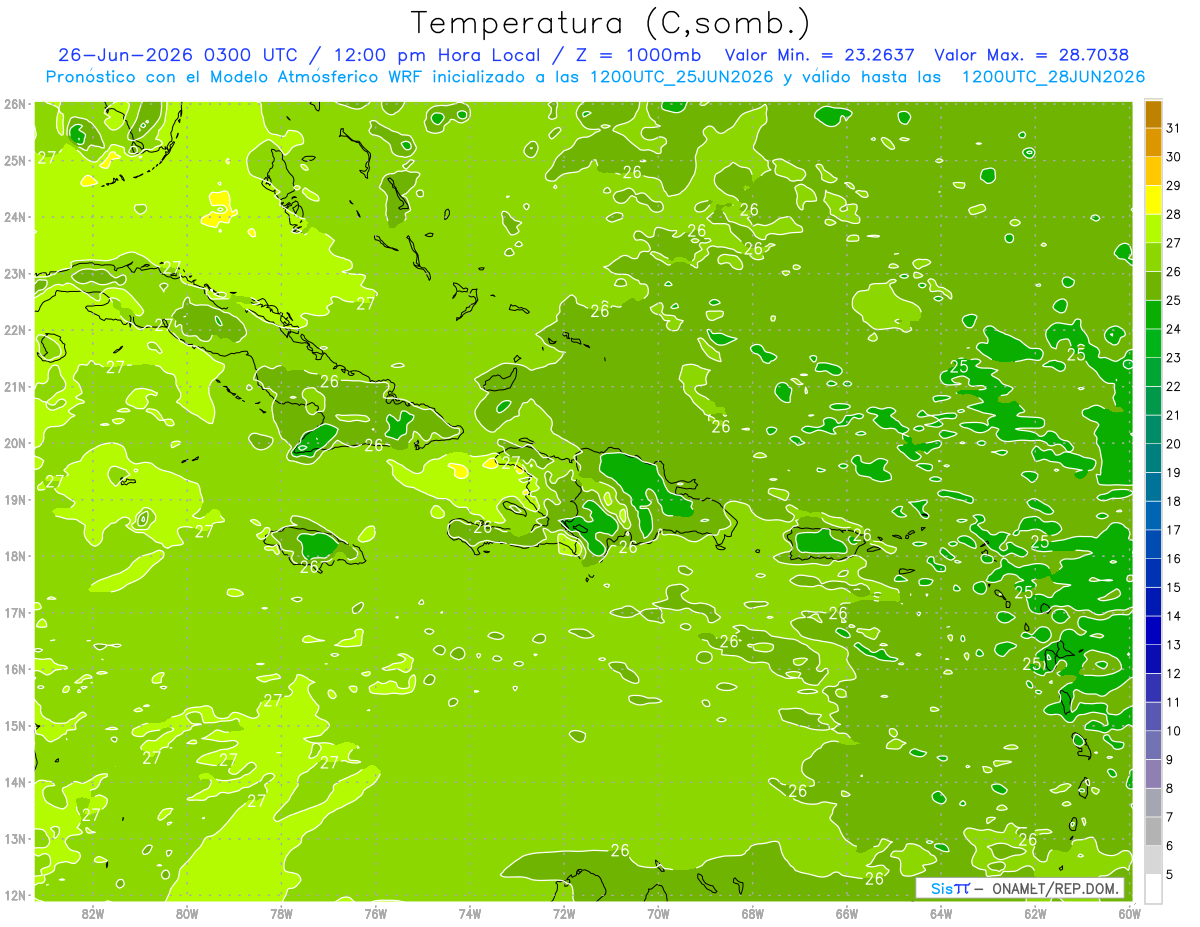Pick the blue legend swatch between 15 and 16
1200x927 pixels.
[1153, 573]
